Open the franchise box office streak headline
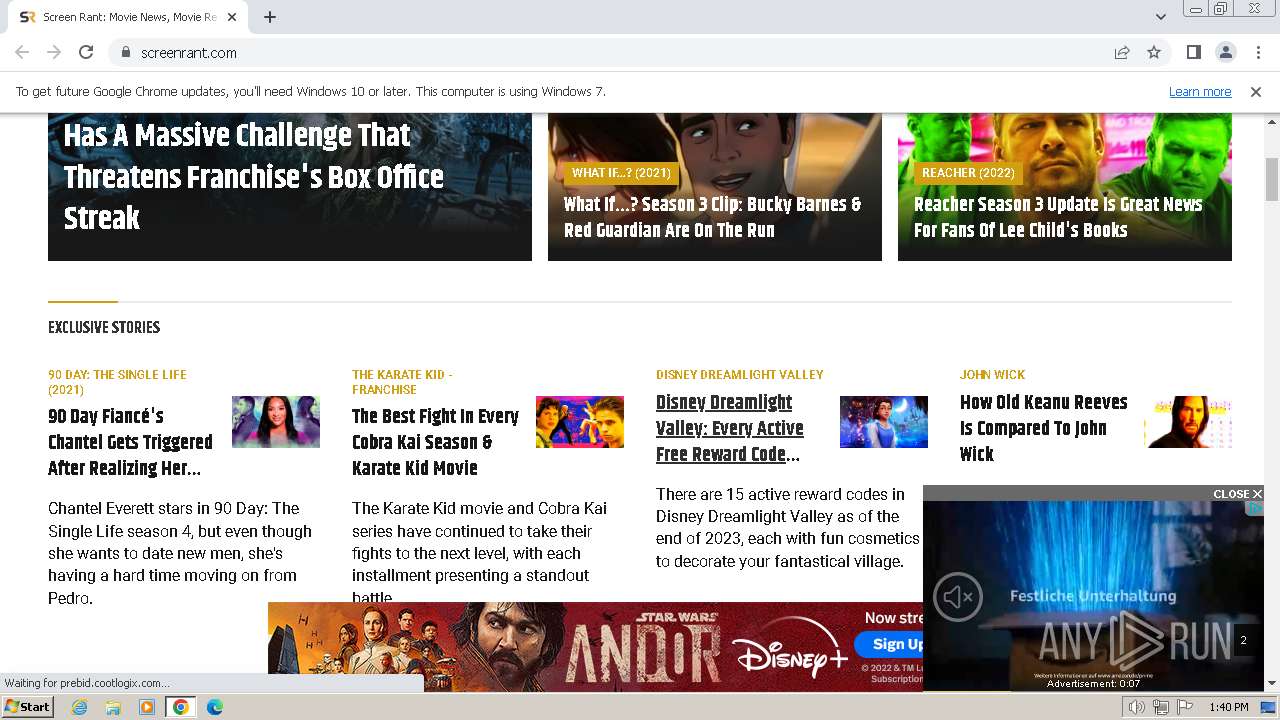 [x=254, y=176]
